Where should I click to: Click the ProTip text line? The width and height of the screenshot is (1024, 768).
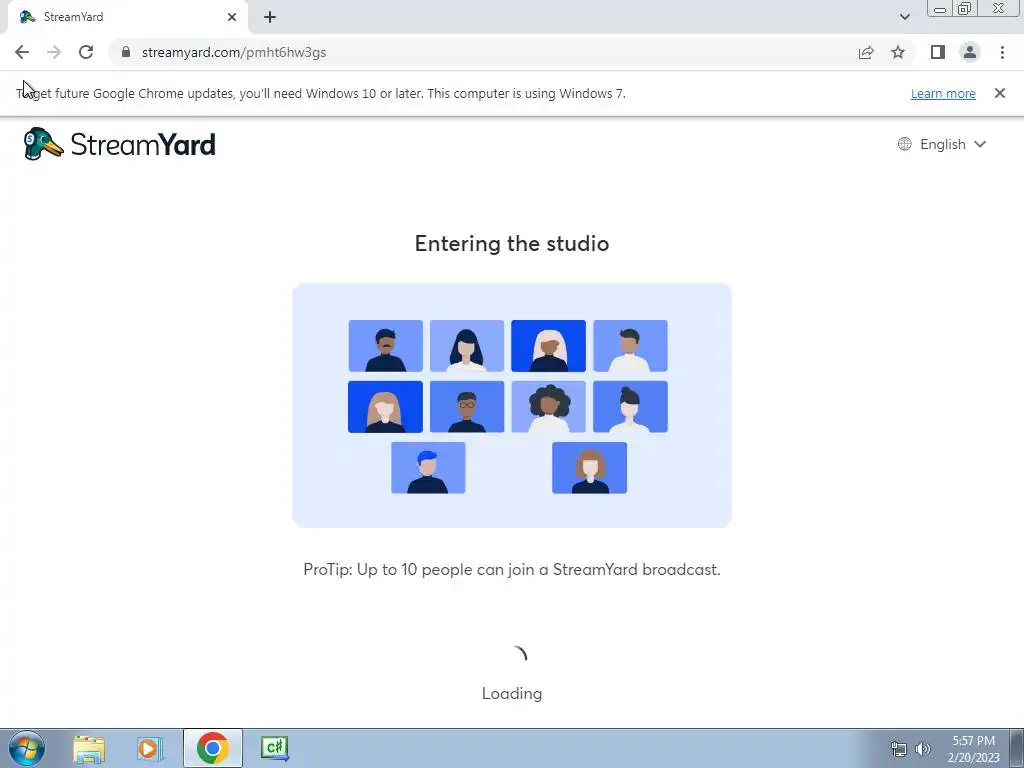point(512,569)
